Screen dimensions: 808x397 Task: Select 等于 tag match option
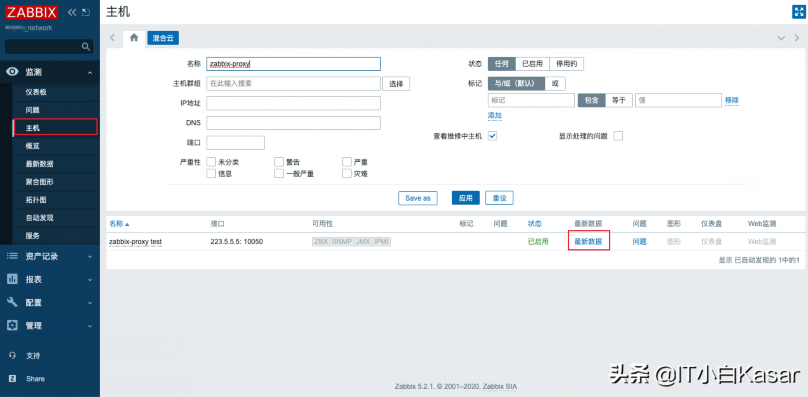click(x=619, y=101)
